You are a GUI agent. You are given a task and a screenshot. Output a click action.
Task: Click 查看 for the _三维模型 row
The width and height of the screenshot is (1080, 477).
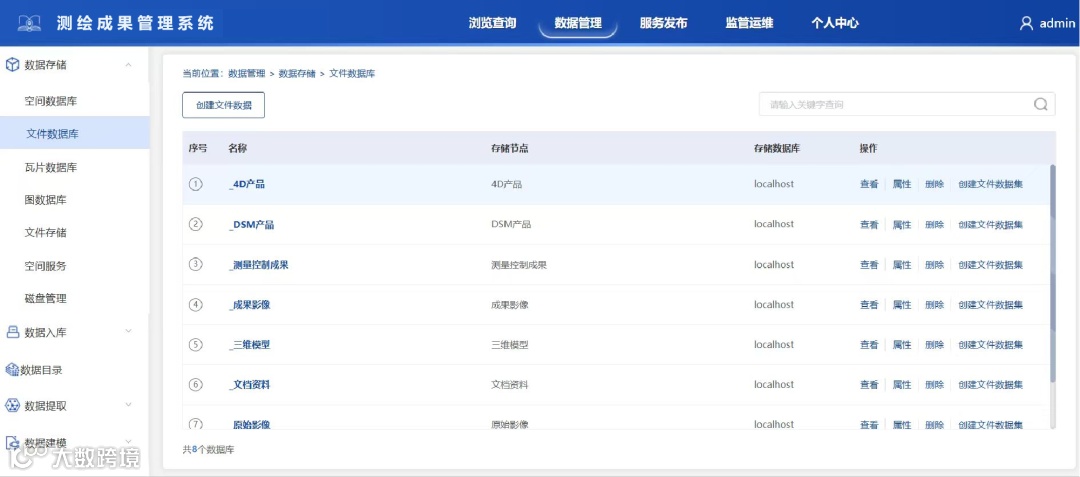click(869, 345)
